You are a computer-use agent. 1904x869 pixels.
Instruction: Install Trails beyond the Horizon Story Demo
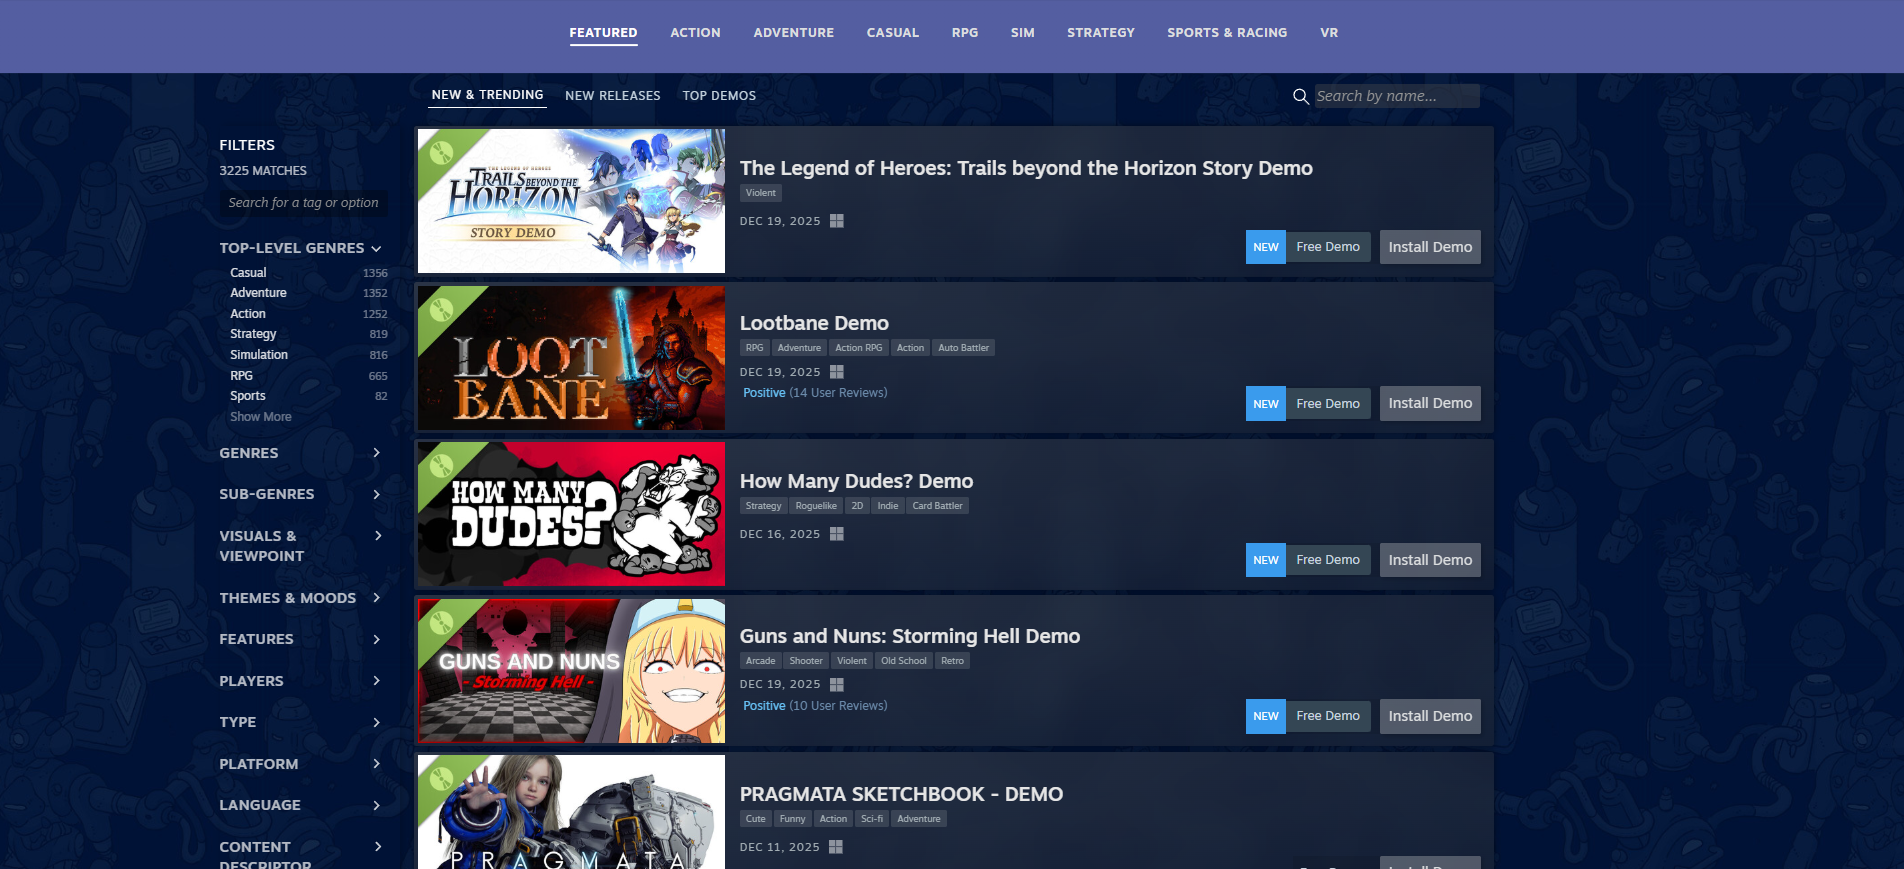pyautogui.click(x=1430, y=247)
